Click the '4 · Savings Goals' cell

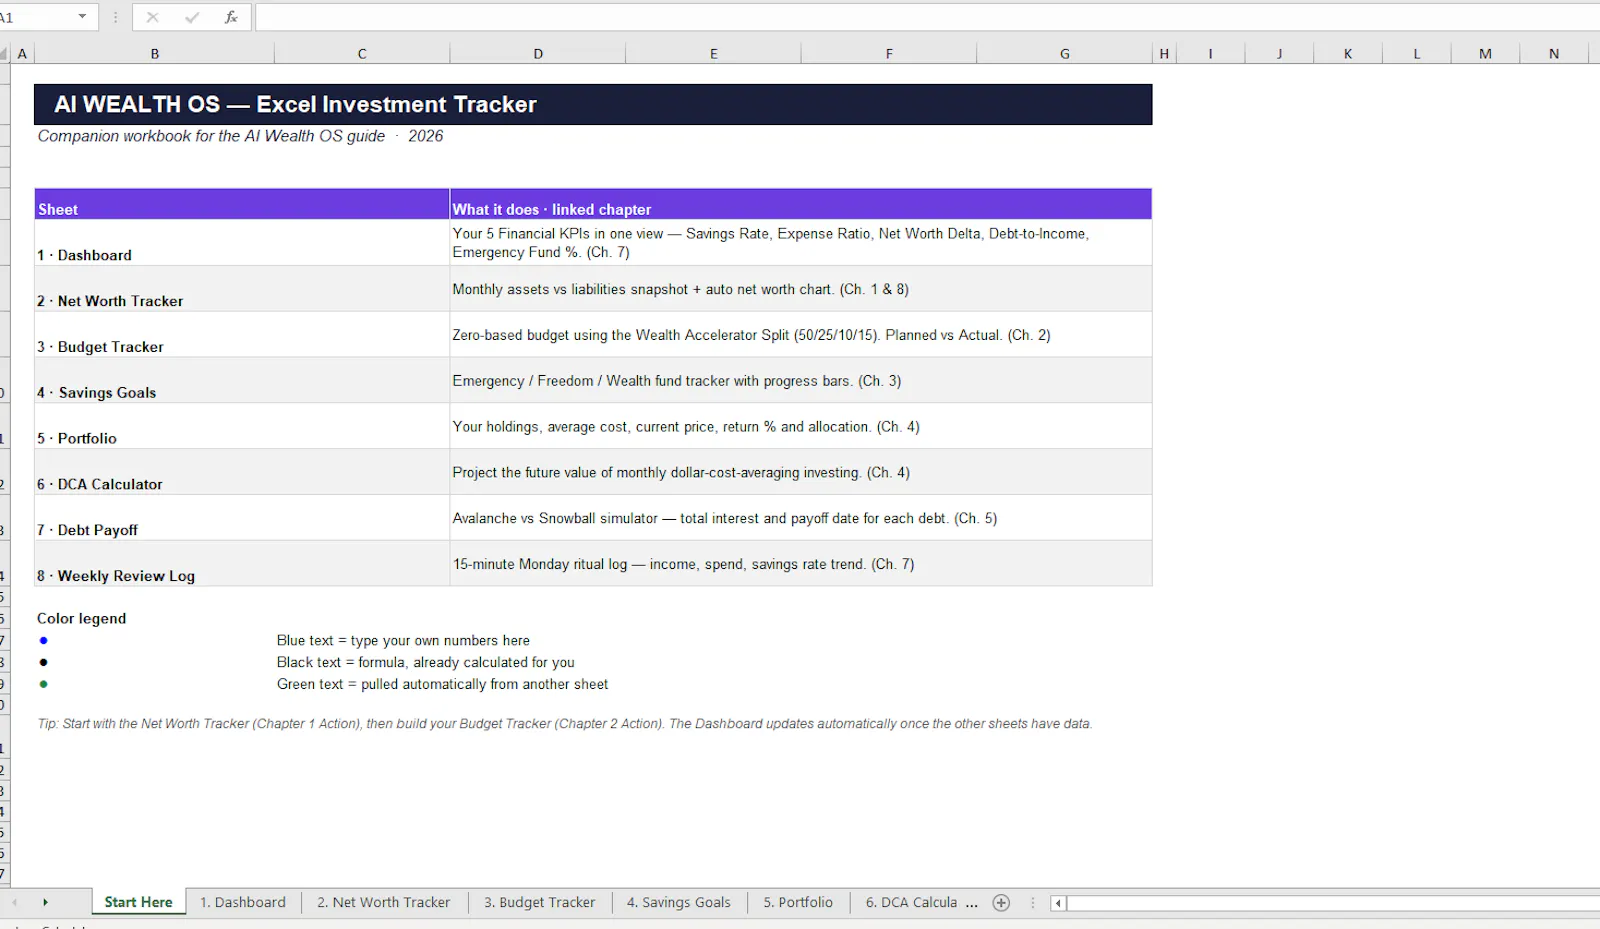point(242,381)
